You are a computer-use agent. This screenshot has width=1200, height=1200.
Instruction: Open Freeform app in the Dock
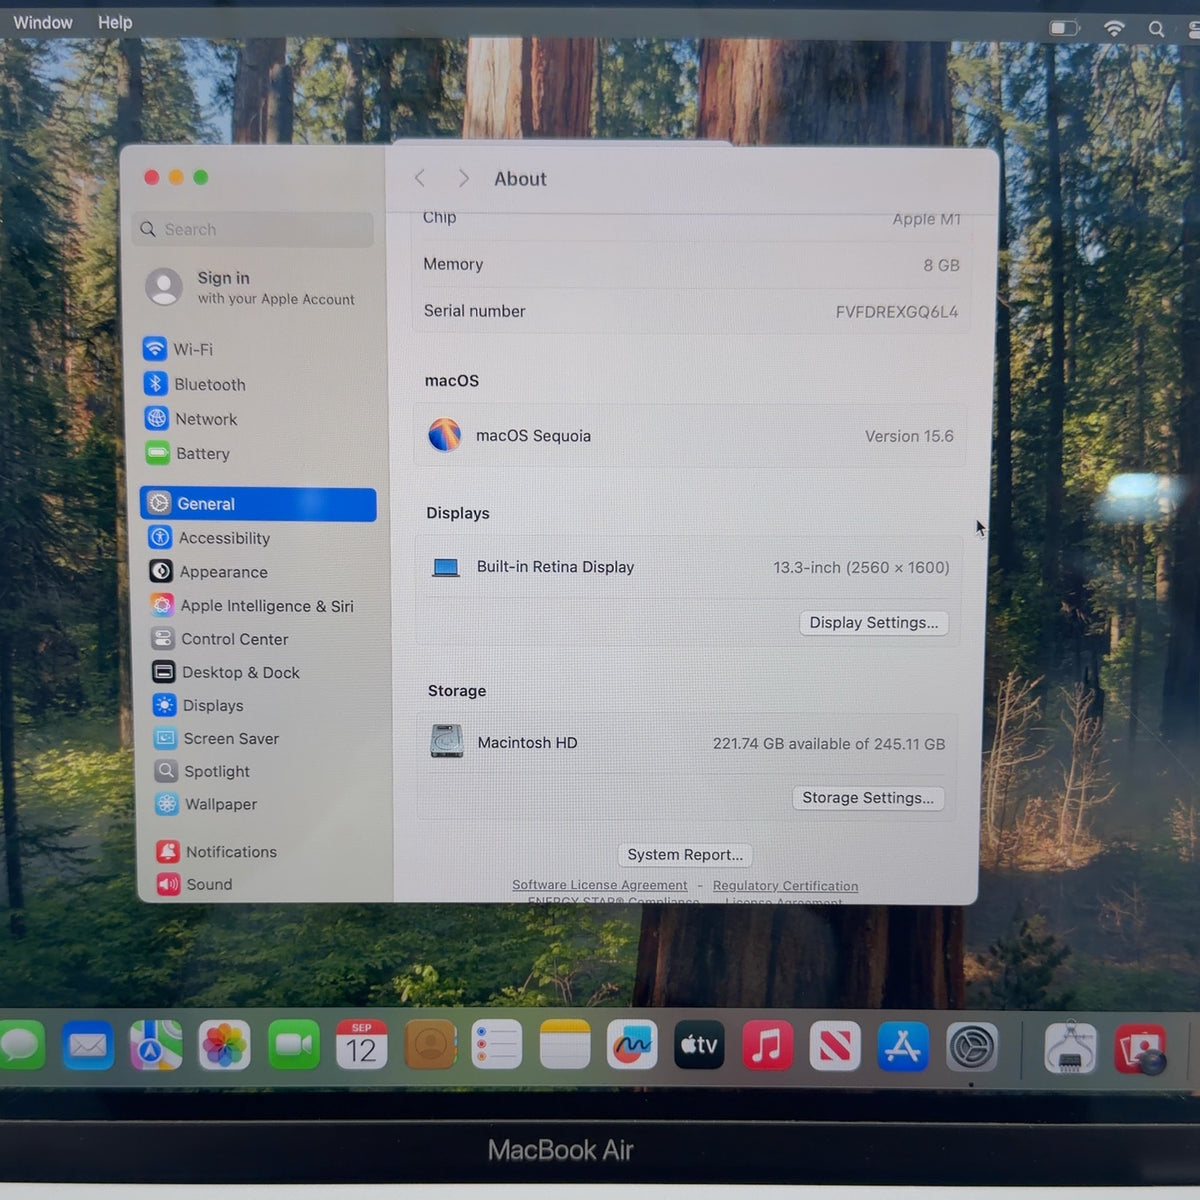coord(632,1046)
